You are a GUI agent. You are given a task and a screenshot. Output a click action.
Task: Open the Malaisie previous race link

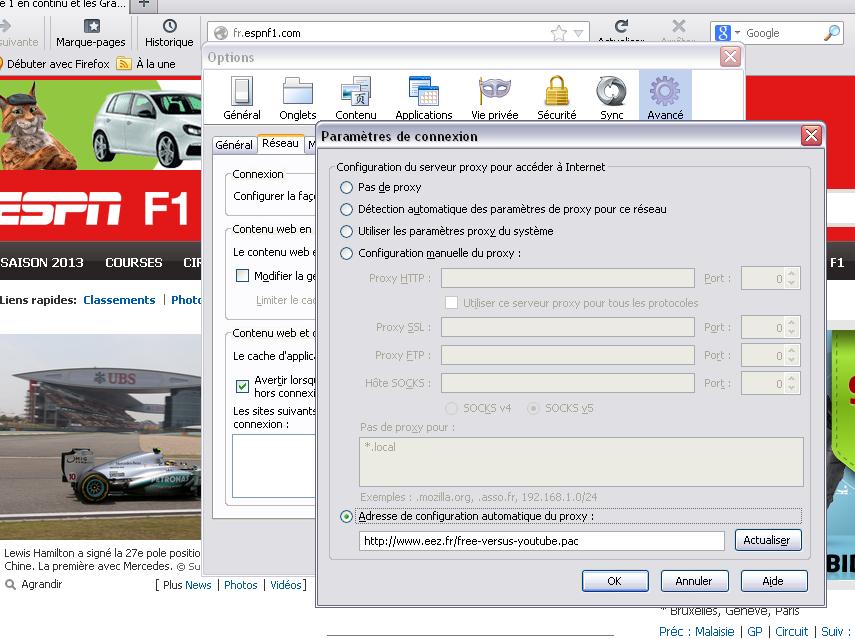pos(714,631)
